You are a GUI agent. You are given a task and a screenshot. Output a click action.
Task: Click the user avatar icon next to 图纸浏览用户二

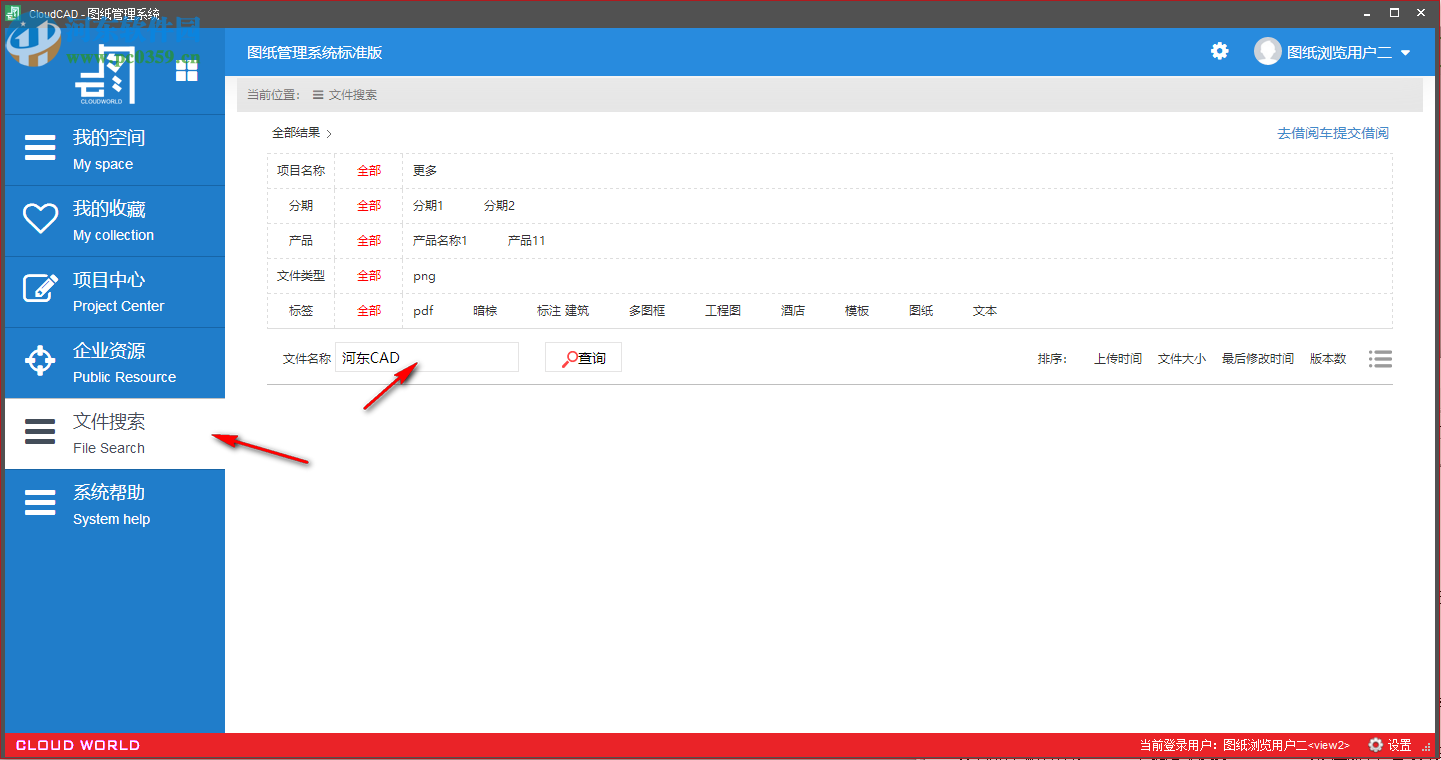[1266, 51]
